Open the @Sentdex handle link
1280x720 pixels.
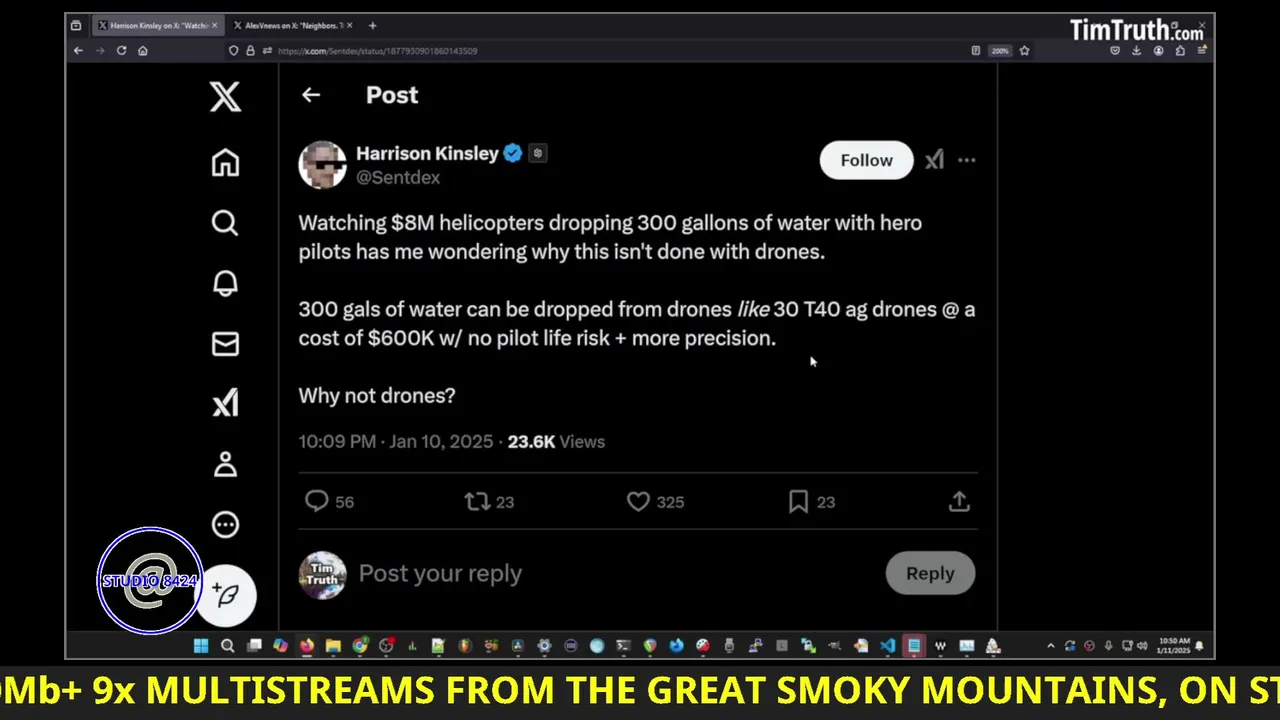[x=398, y=177]
